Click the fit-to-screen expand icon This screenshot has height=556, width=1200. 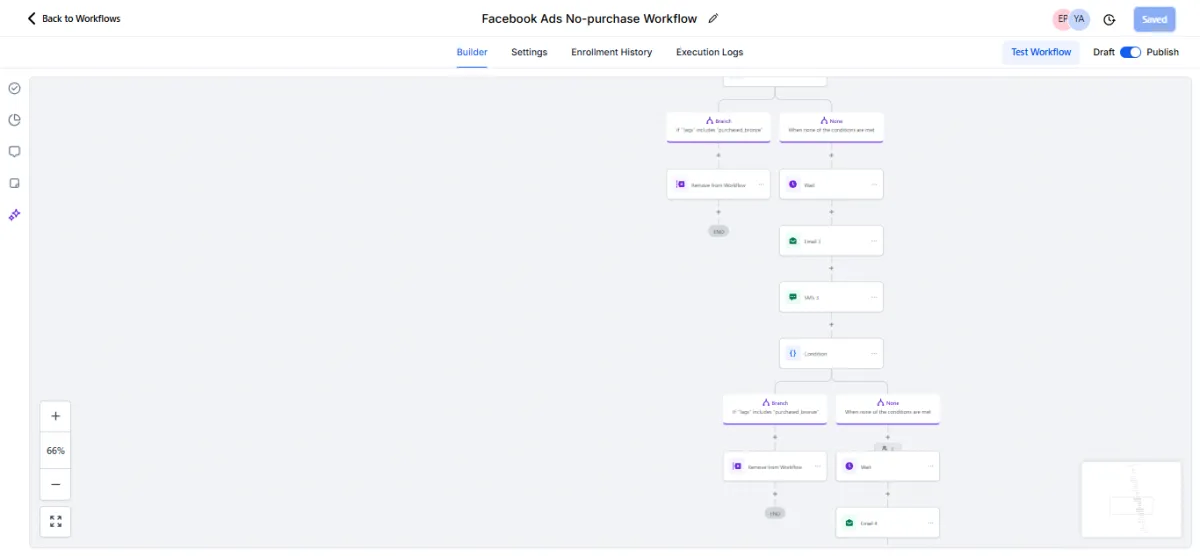(x=55, y=521)
